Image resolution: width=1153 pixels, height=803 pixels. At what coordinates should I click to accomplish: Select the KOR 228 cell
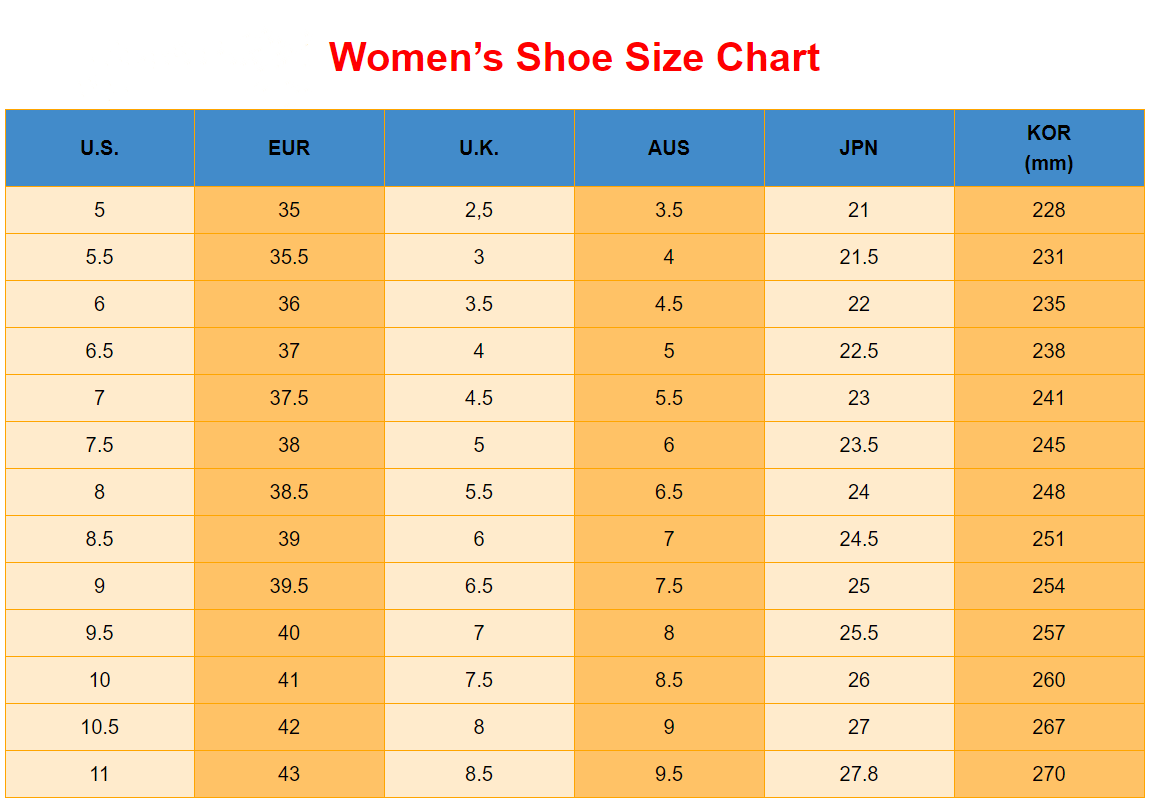1049,210
